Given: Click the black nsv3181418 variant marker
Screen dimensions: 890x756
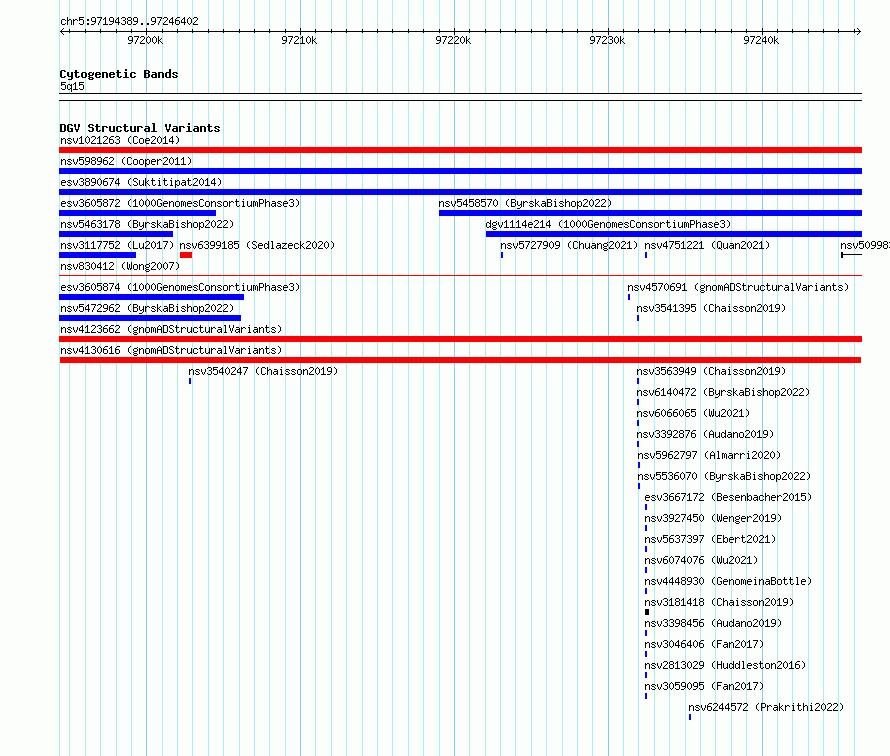Looking at the screenshot, I should click(647, 612).
